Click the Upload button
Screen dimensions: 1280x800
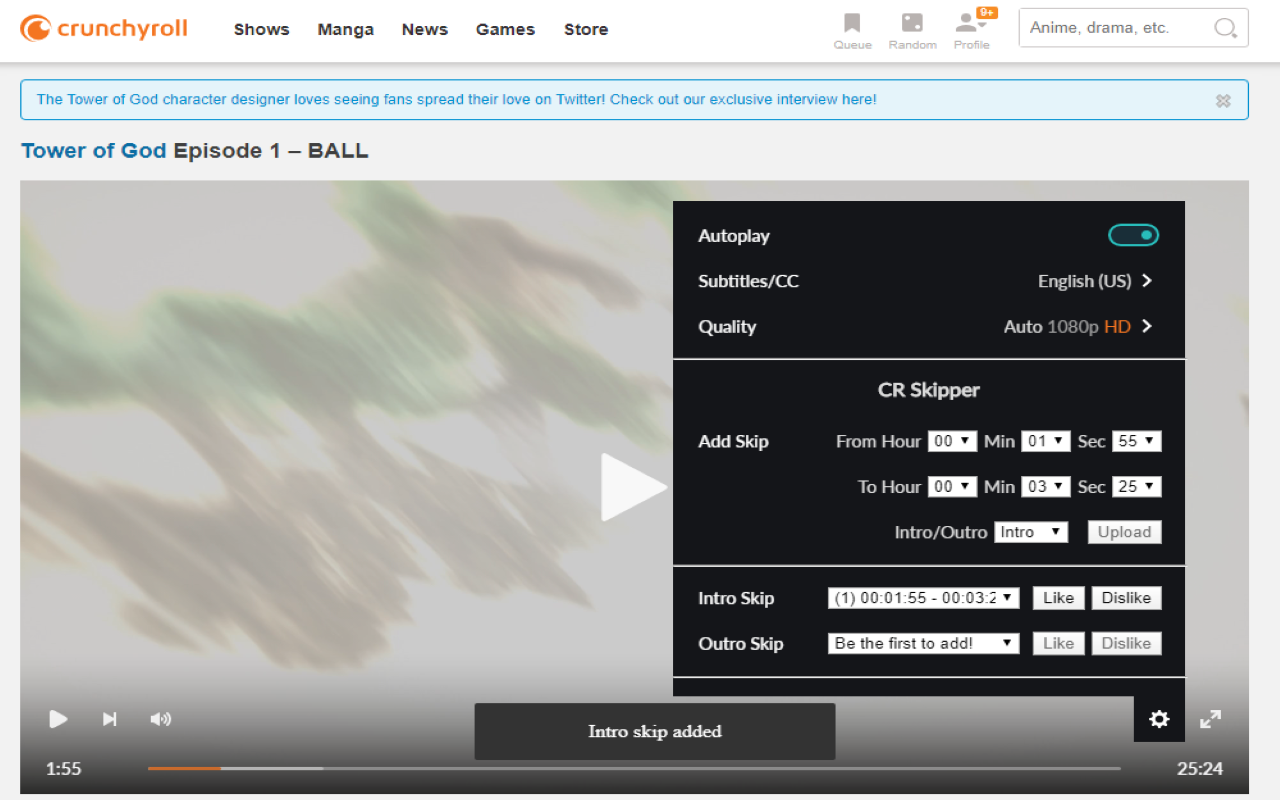[x=1124, y=532]
